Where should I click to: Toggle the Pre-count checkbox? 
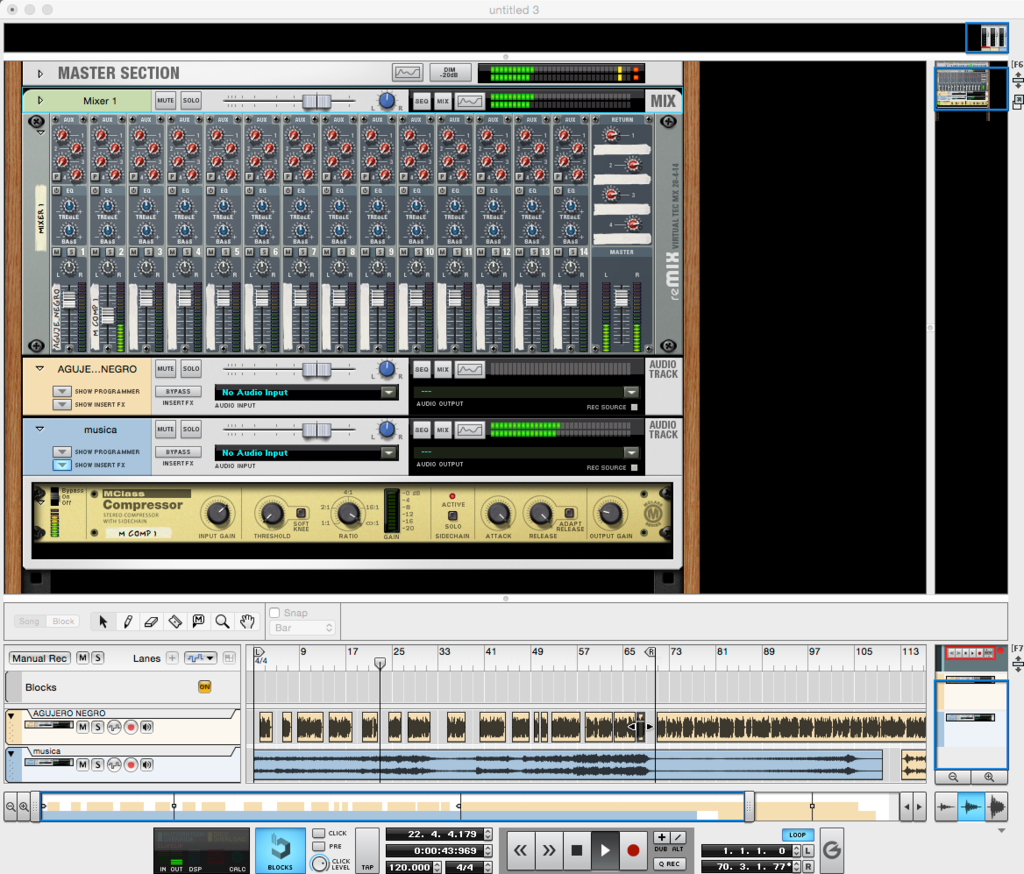pyautogui.click(x=319, y=846)
